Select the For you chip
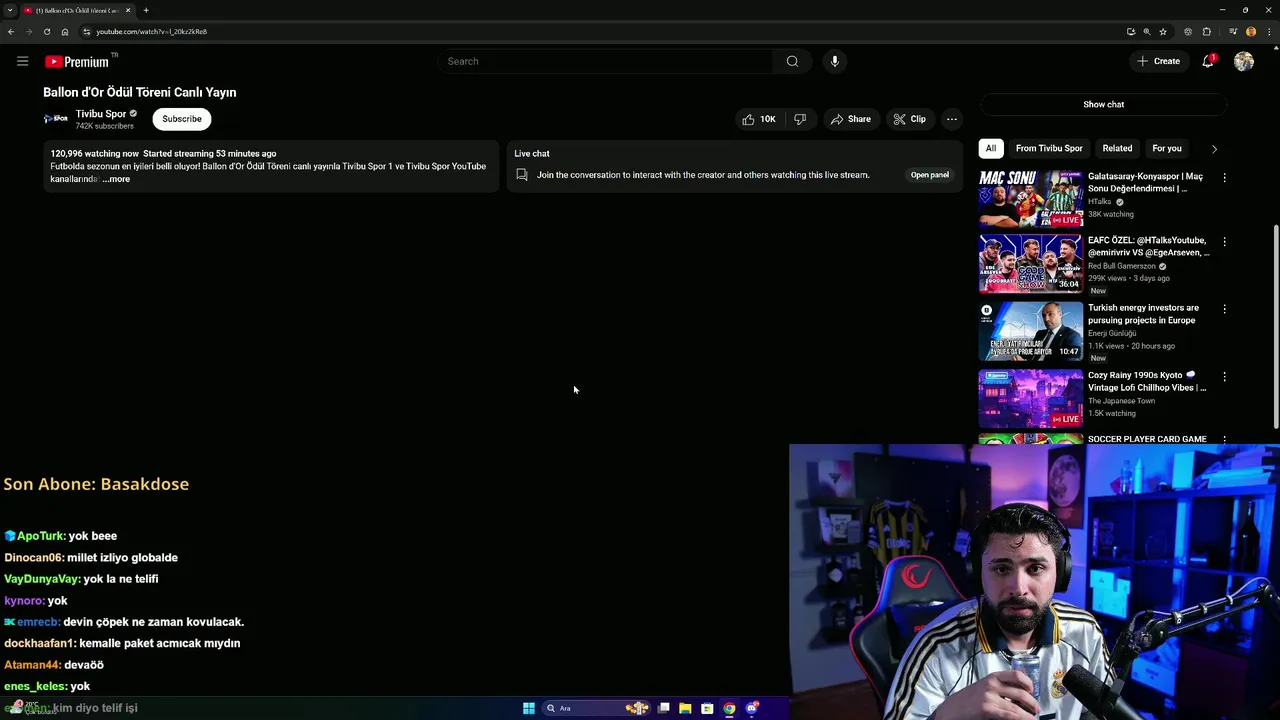Screen dimensions: 1280x720 [1166, 148]
